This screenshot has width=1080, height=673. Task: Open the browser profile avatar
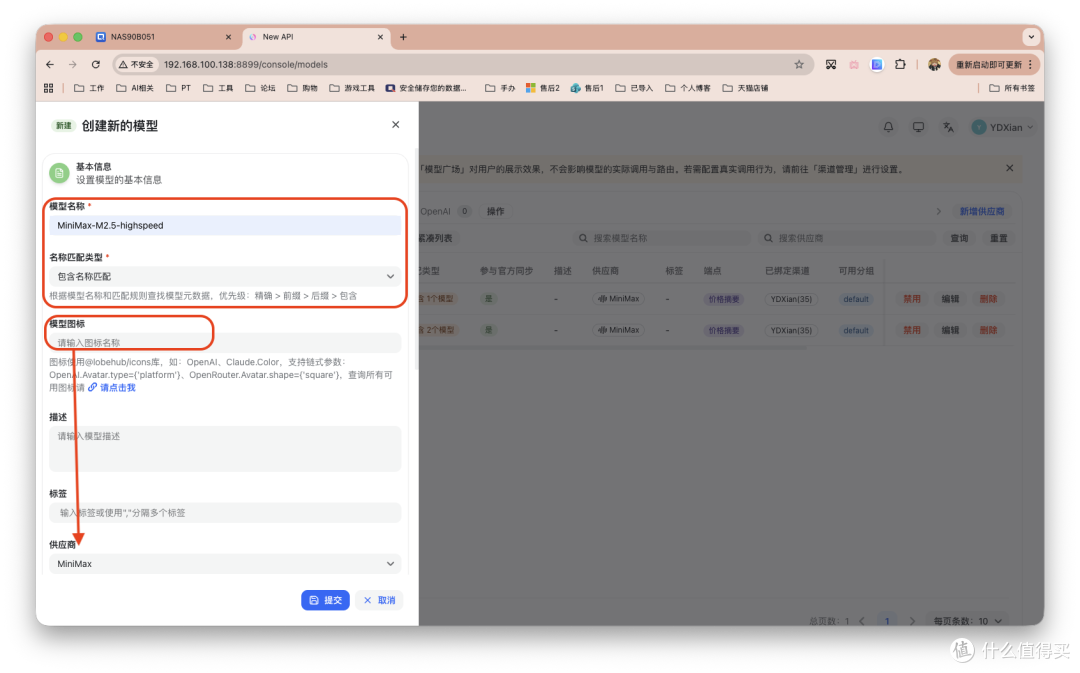[934, 64]
